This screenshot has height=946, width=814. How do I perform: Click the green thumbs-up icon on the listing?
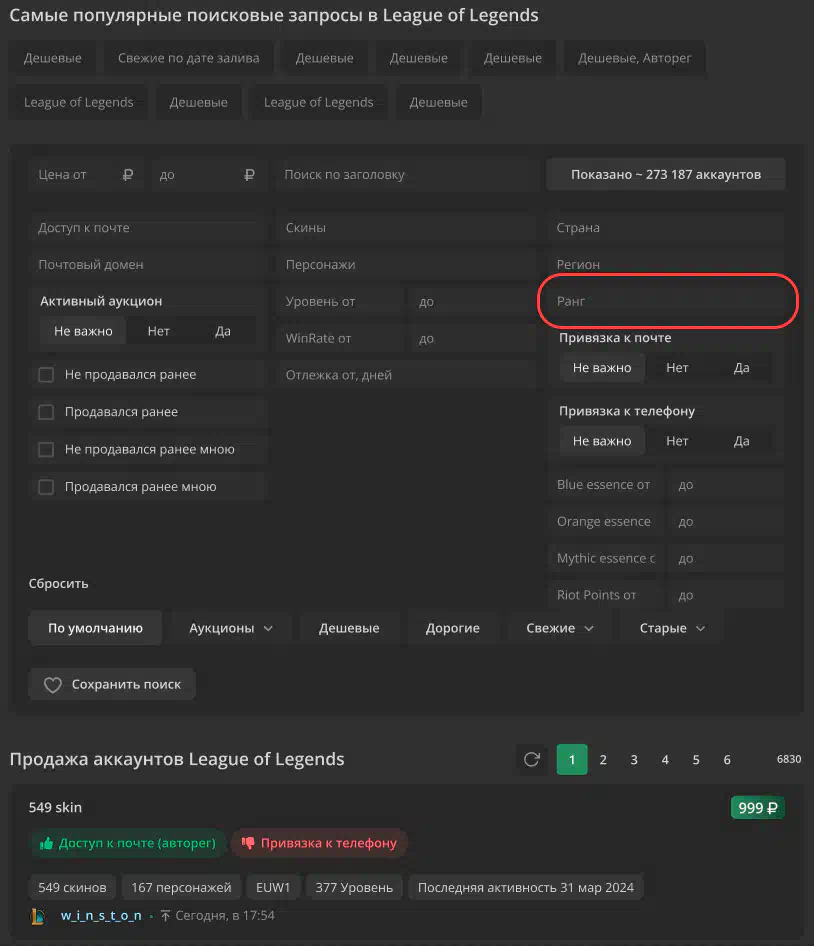(46, 843)
